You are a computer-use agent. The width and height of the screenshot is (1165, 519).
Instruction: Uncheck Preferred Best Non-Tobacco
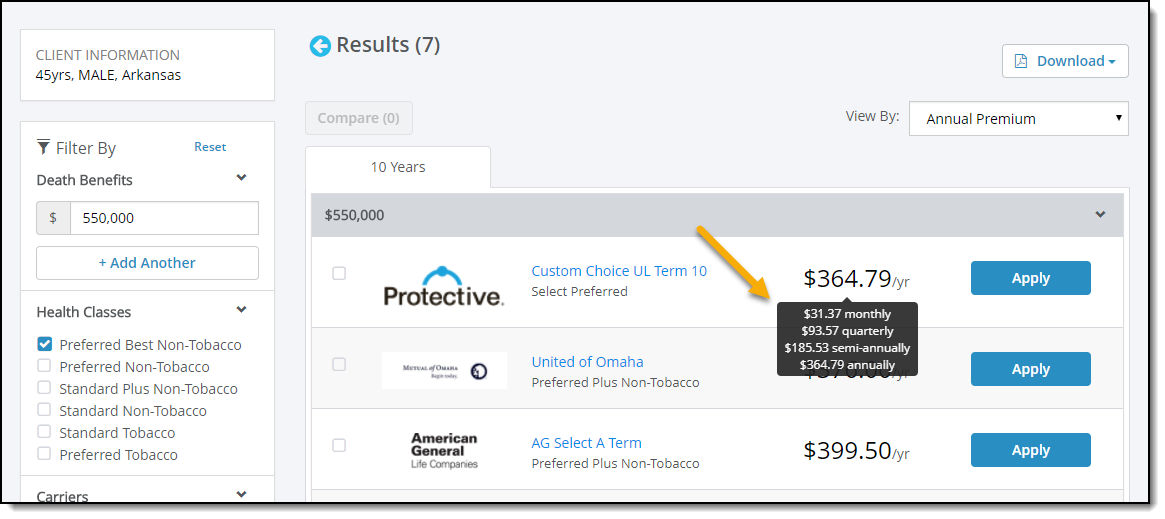45,344
